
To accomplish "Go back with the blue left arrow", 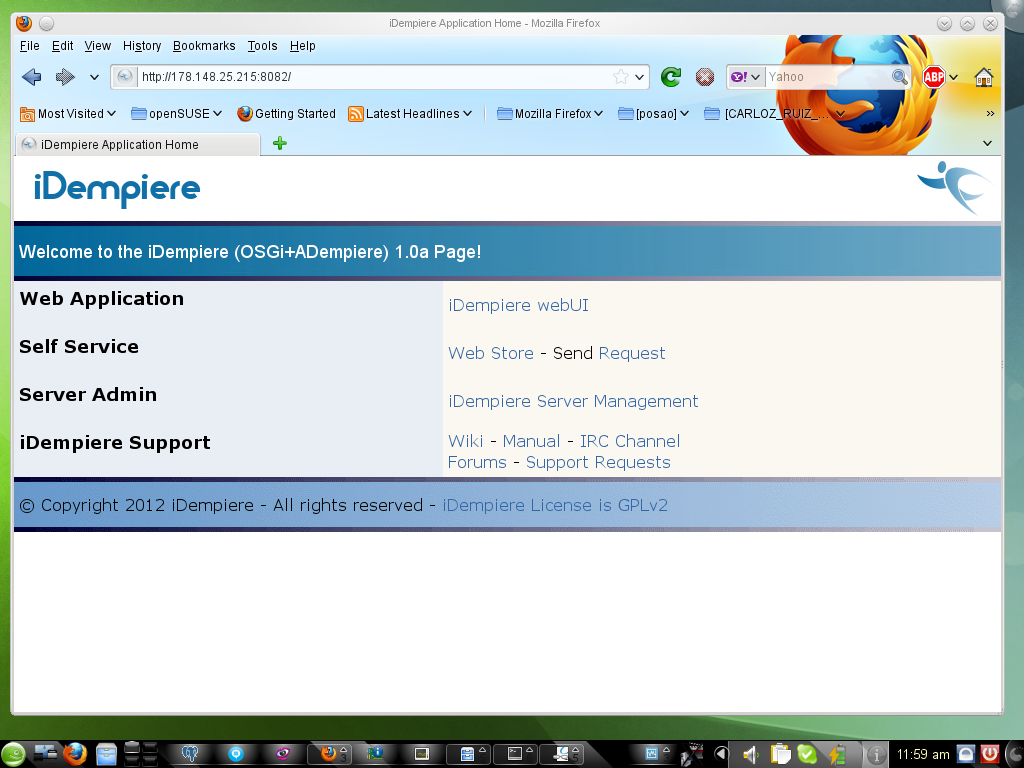I will 31,77.
